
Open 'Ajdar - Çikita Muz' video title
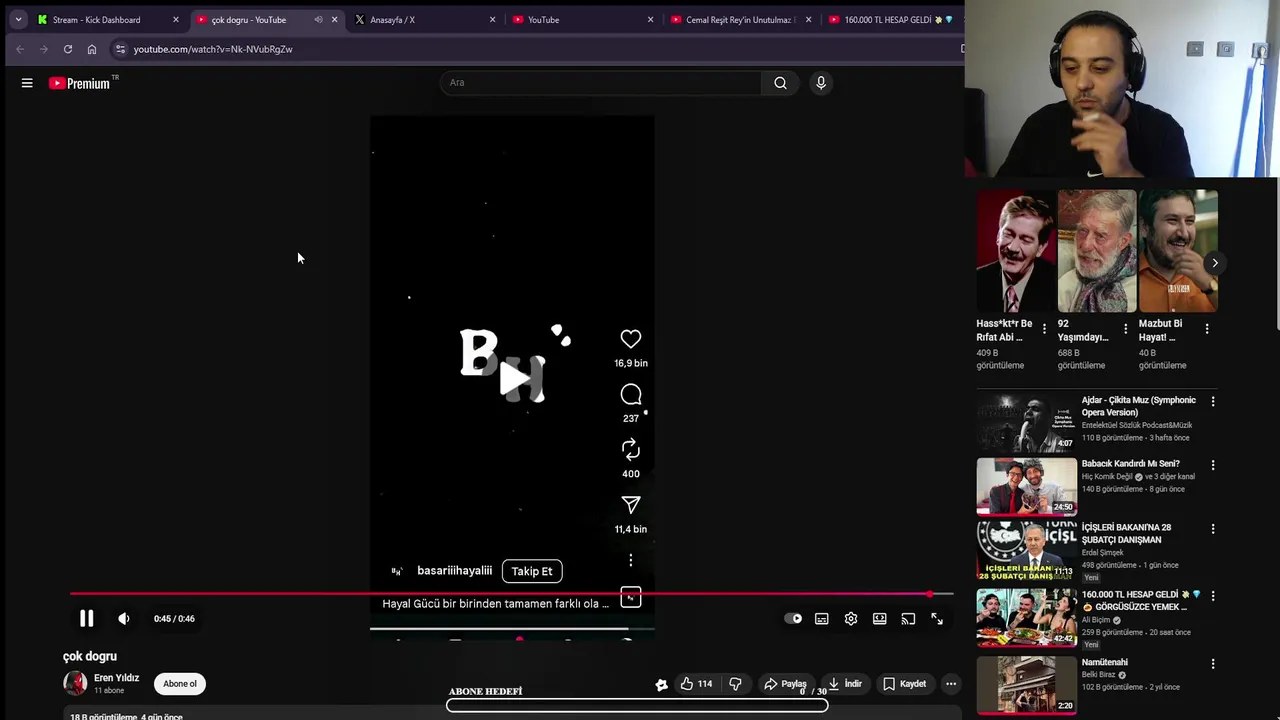pyautogui.click(x=1138, y=406)
